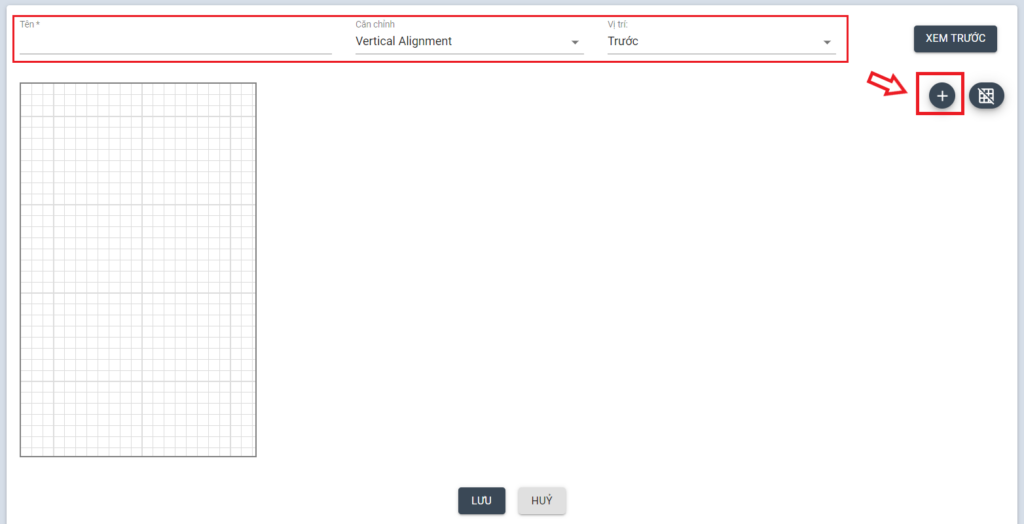Click the plus icon to add element

point(941,96)
